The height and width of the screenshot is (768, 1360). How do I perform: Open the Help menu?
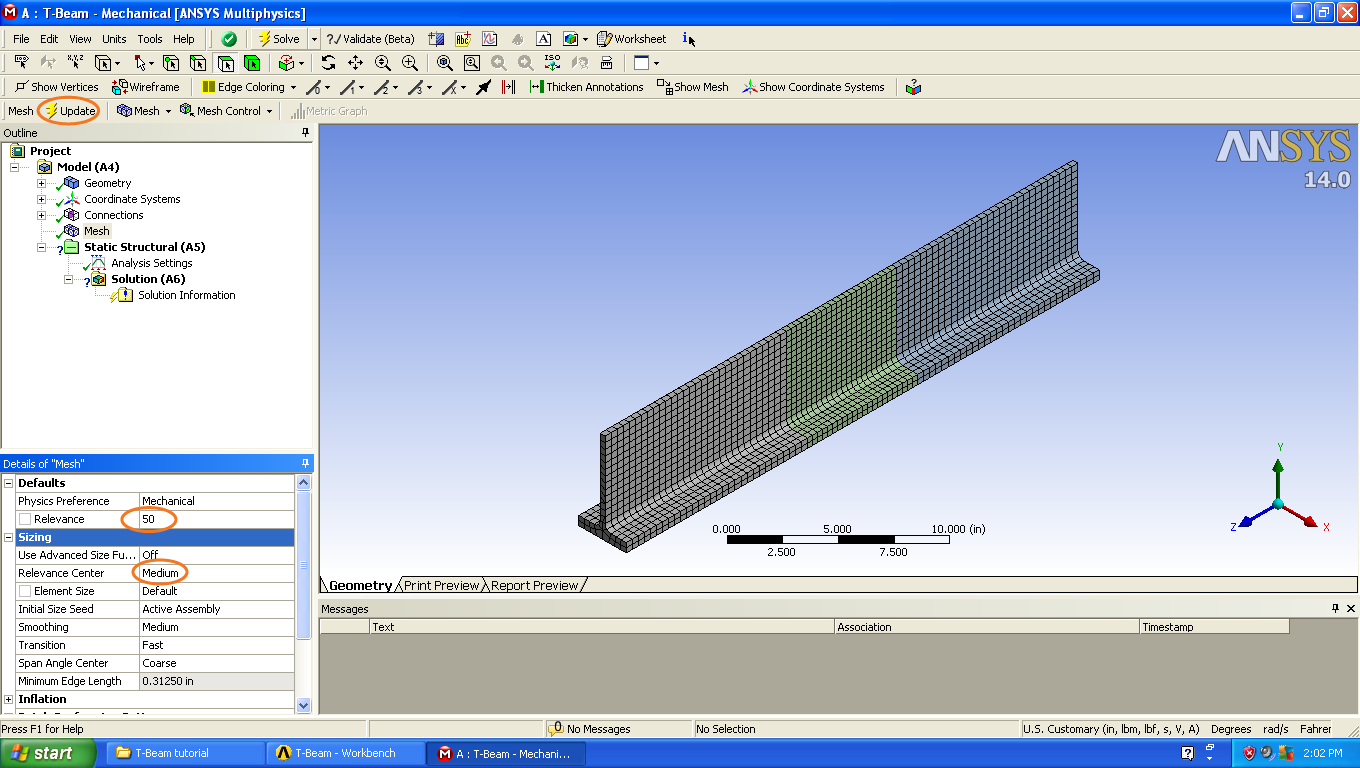[184, 39]
